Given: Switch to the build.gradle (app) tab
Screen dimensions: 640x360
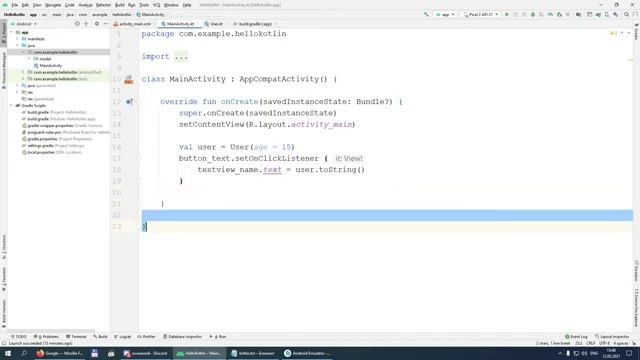Looking at the screenshot, I should pos(254,24).
